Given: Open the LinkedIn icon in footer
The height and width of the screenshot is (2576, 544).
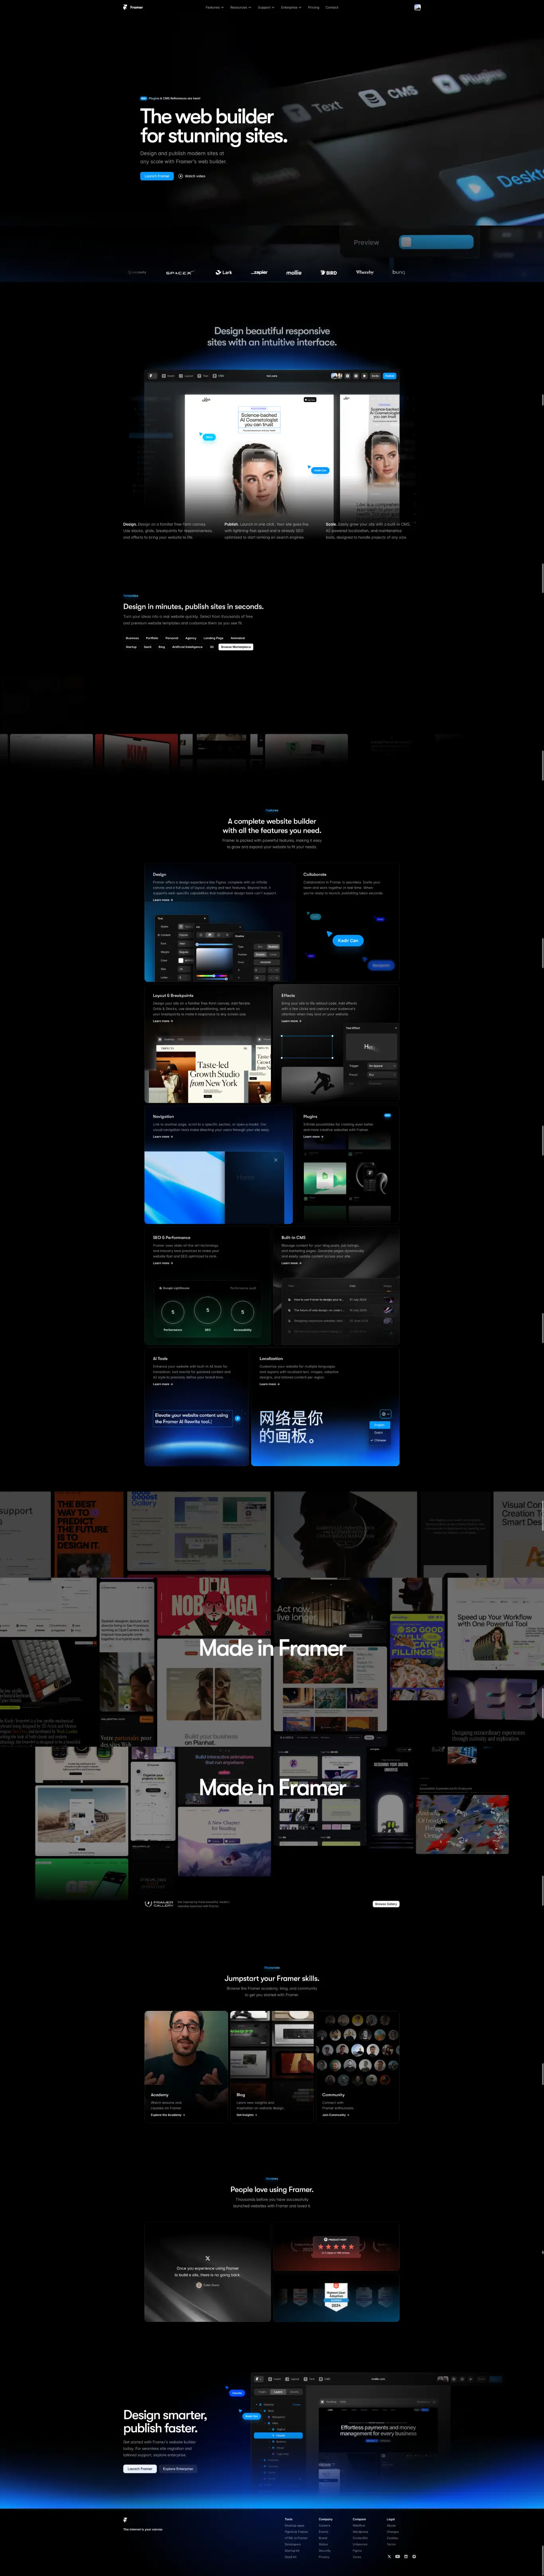Looking at the screenshot, I should pyautogui.click(x=406, y=2556).
